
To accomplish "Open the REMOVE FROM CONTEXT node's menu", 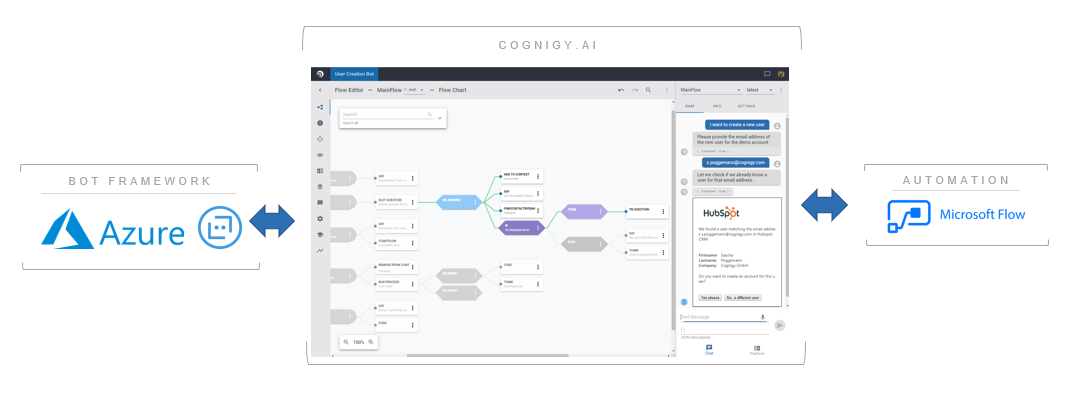I will tap(412, 267).
